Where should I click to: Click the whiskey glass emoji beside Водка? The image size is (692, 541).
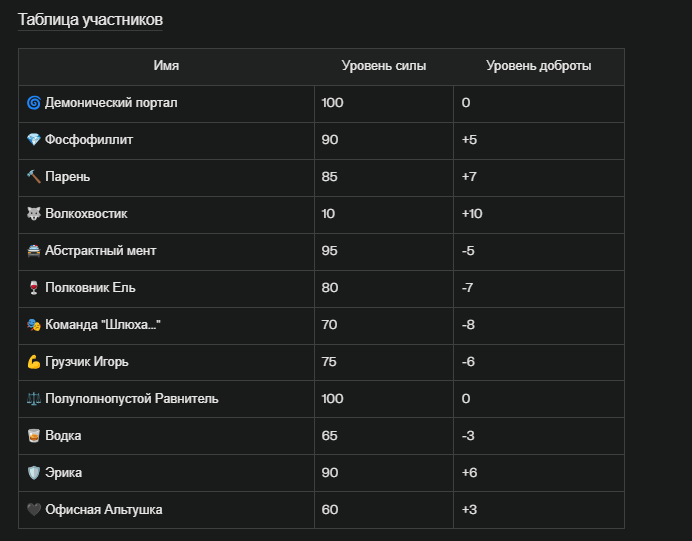[34, 436]
